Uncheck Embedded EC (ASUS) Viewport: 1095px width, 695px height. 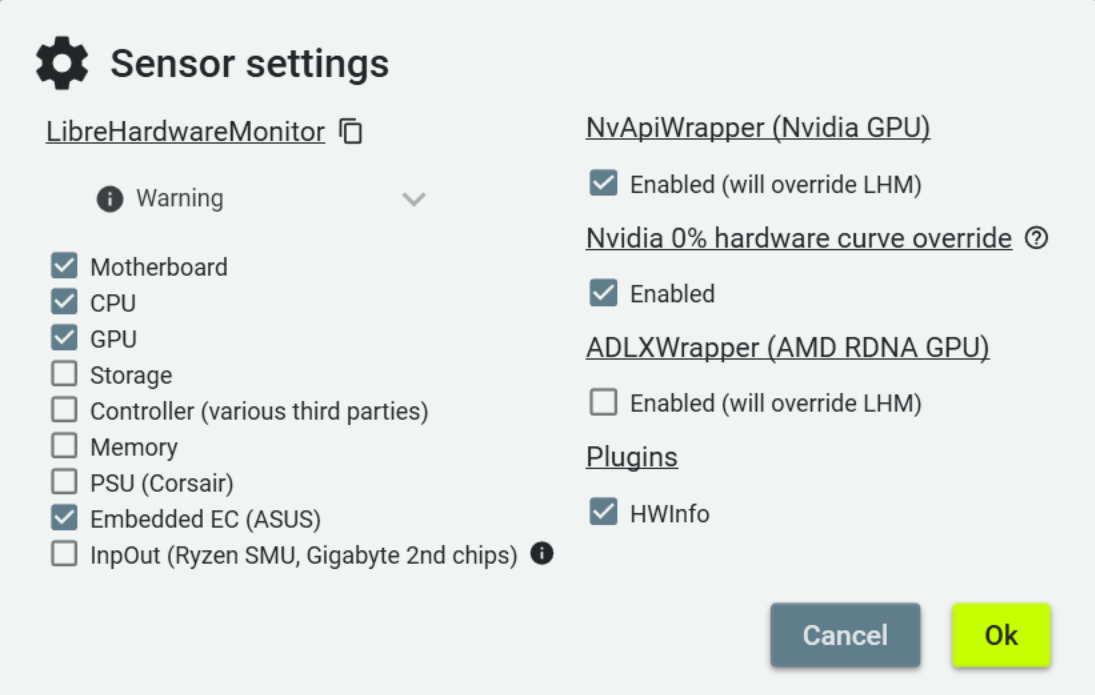click(64, 518)
